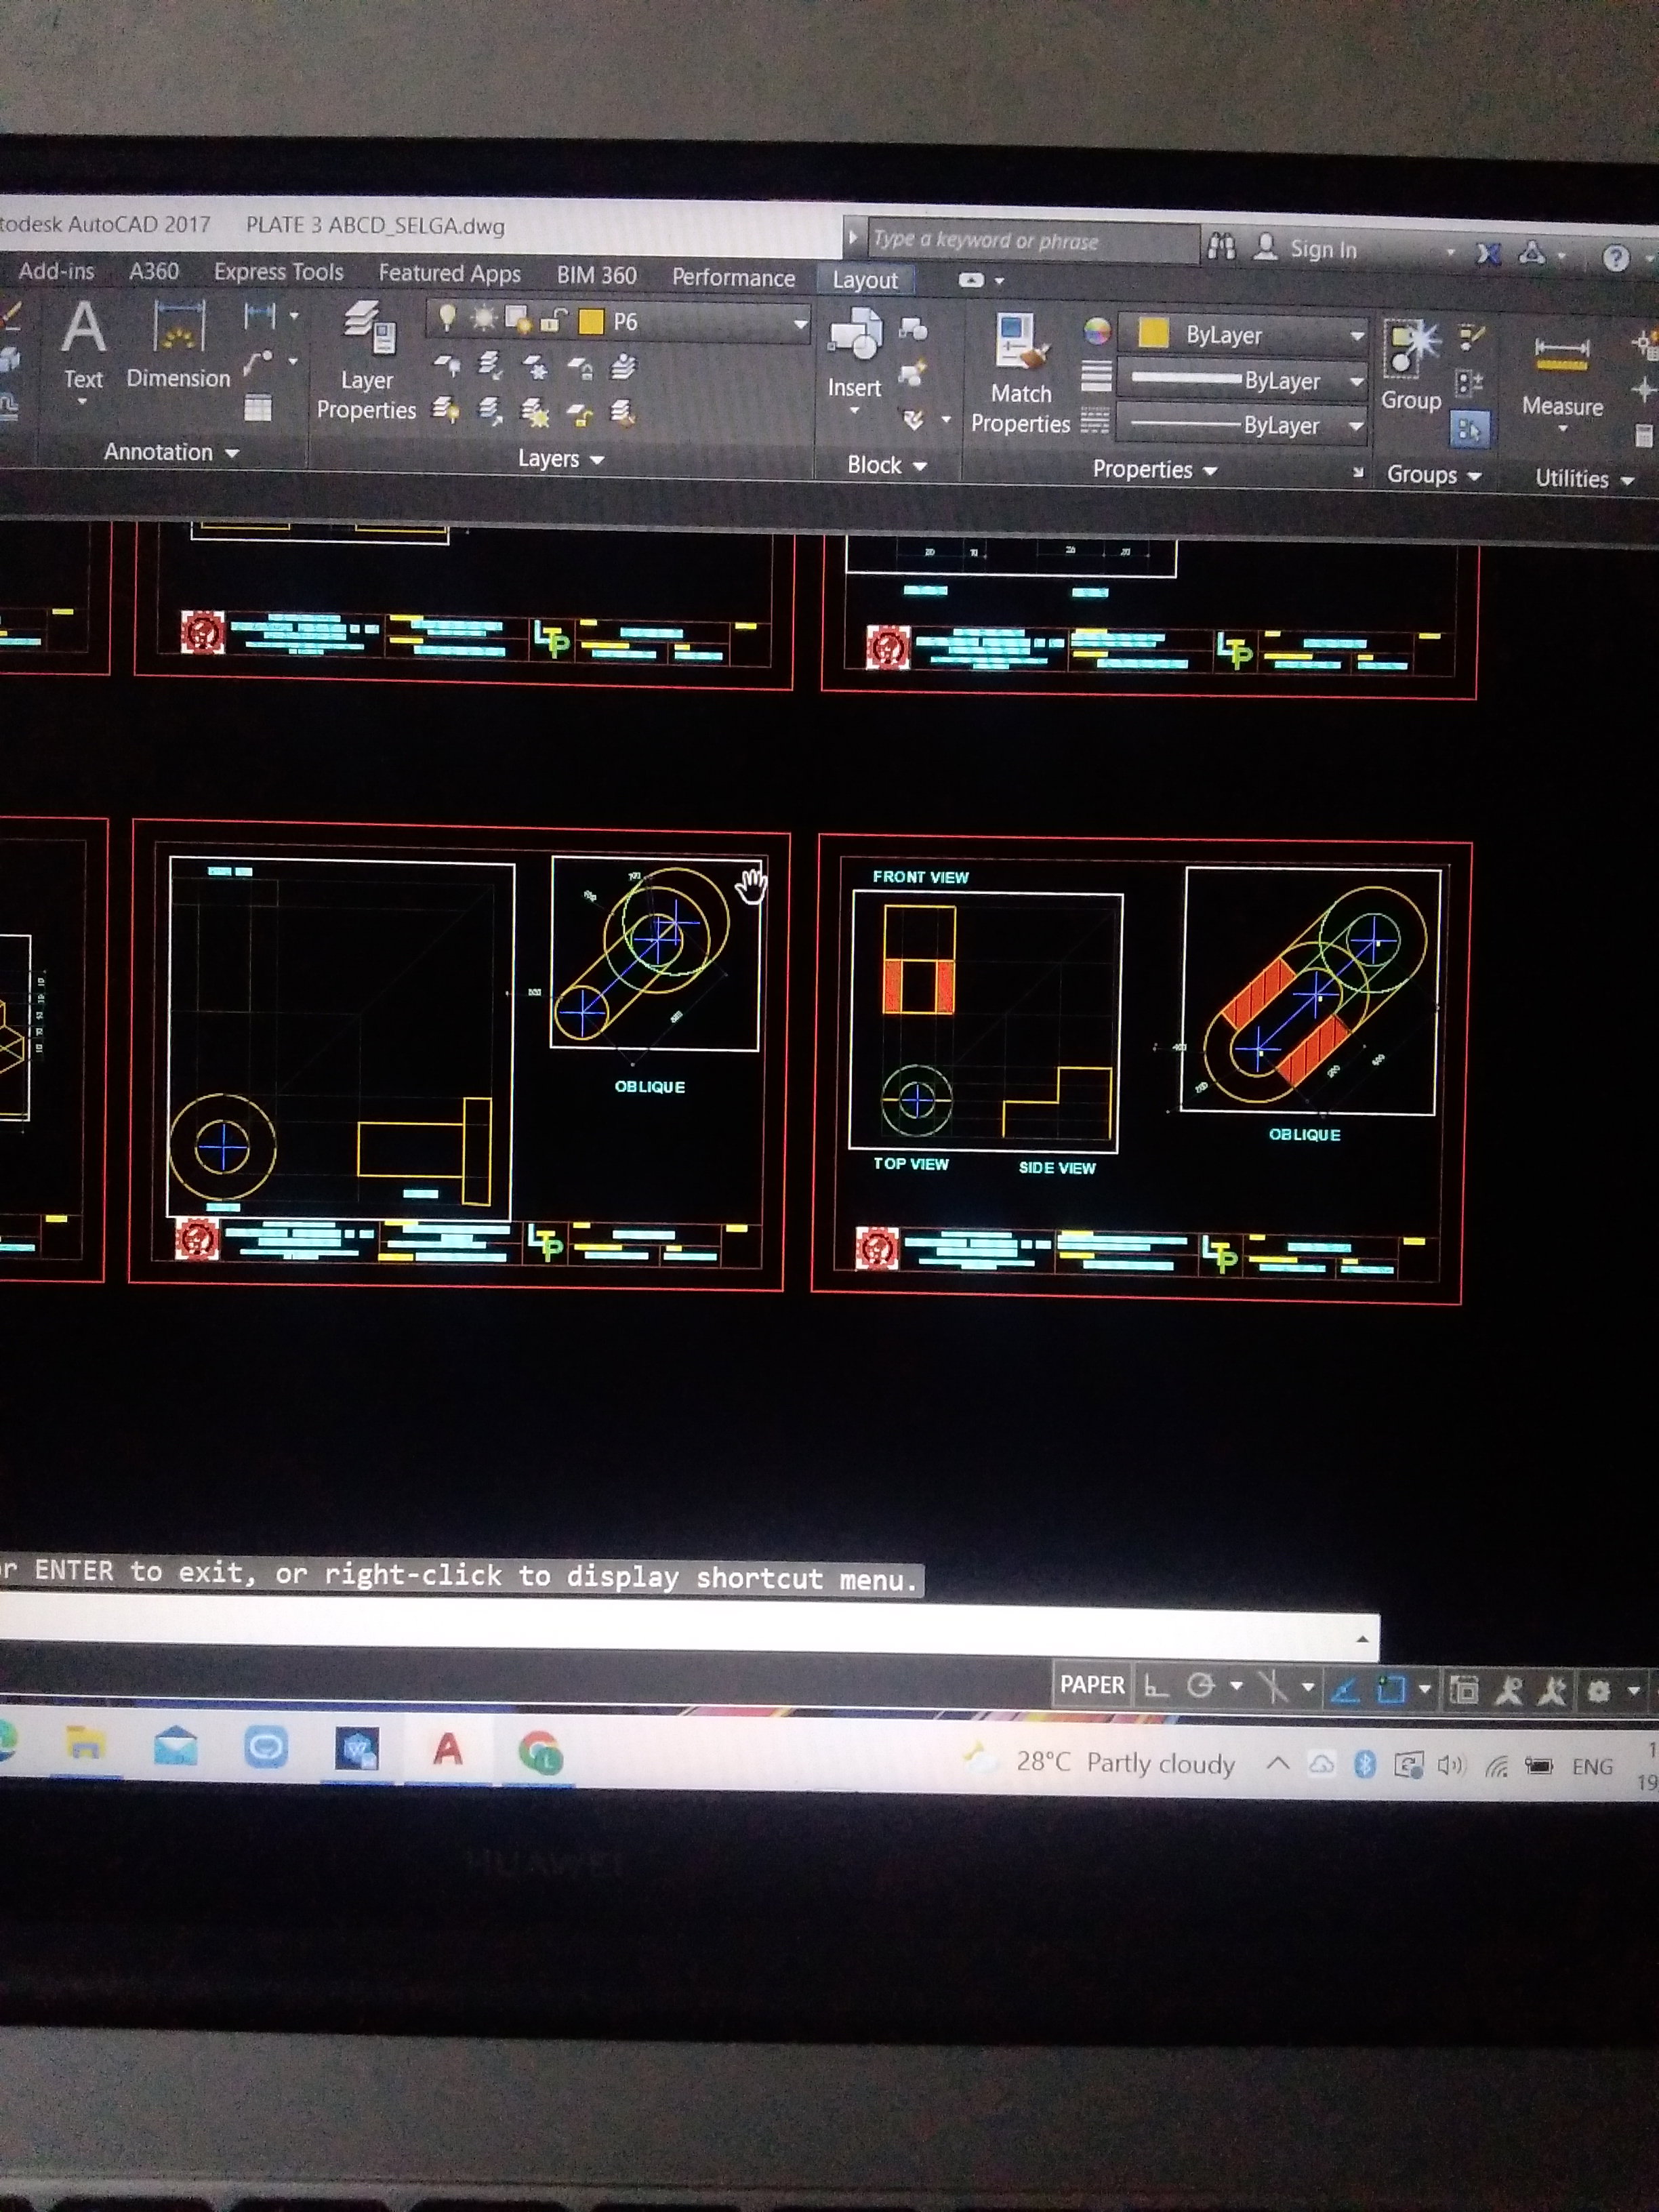The image size is (1659, 2212).
Task: Toggle Object Snap Tracking in status bar
Action: (x=1345, y=1689)
